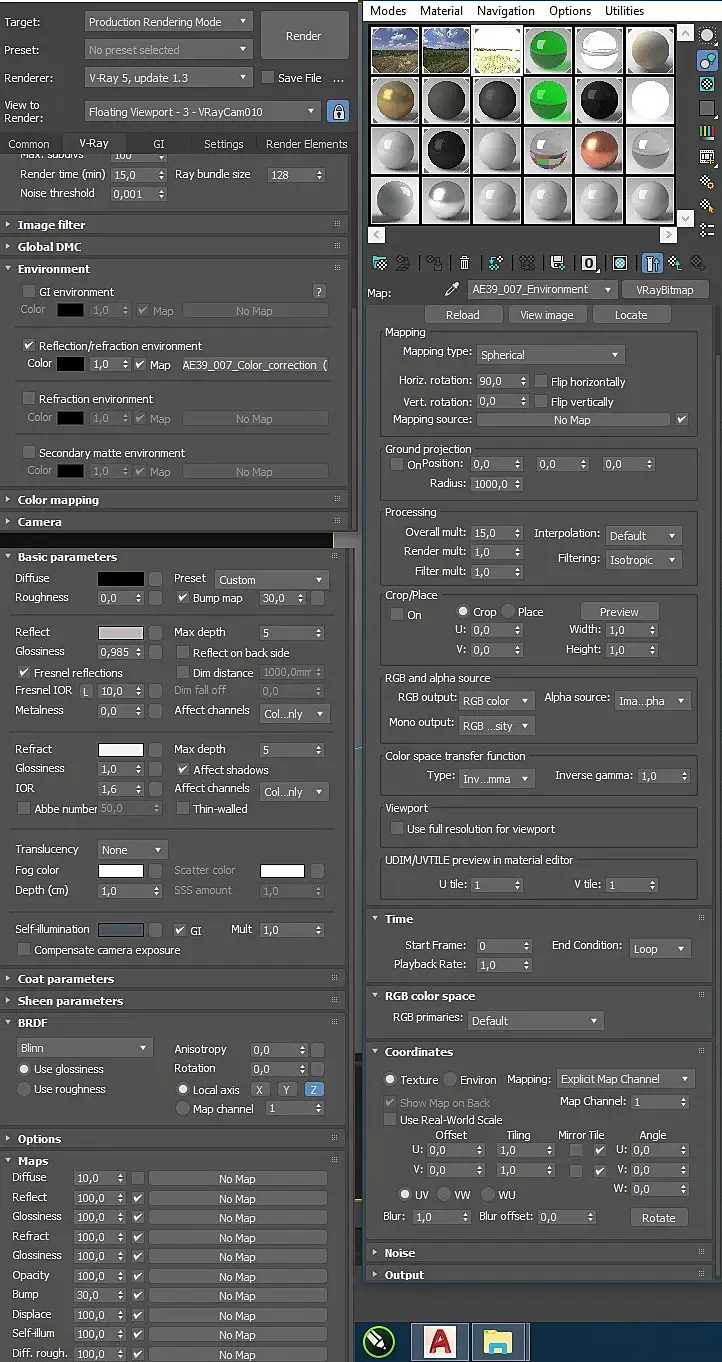The width and height of the screenshot is (722, 1362).
Task: Open File Explorer from the taskbar
Action: click(x=497, y=1342)
